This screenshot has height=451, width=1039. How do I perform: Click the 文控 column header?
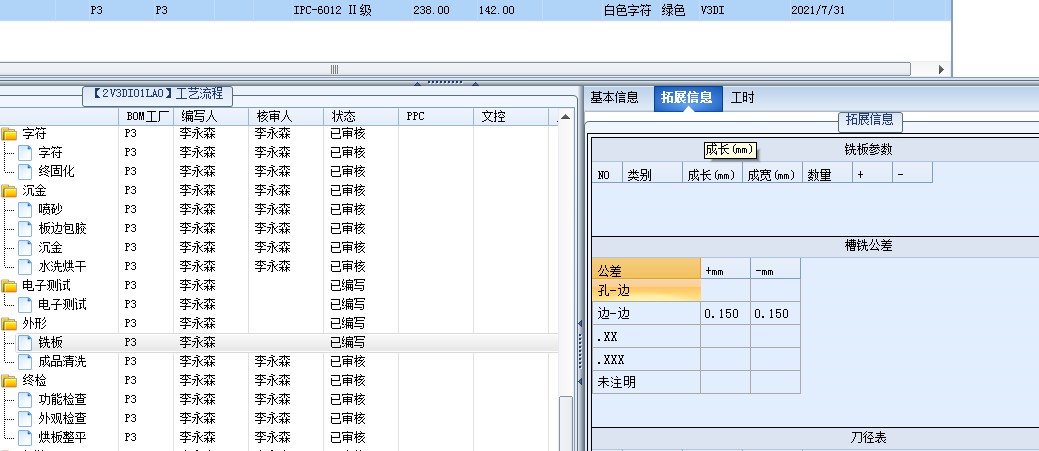[x=511, y=117]
